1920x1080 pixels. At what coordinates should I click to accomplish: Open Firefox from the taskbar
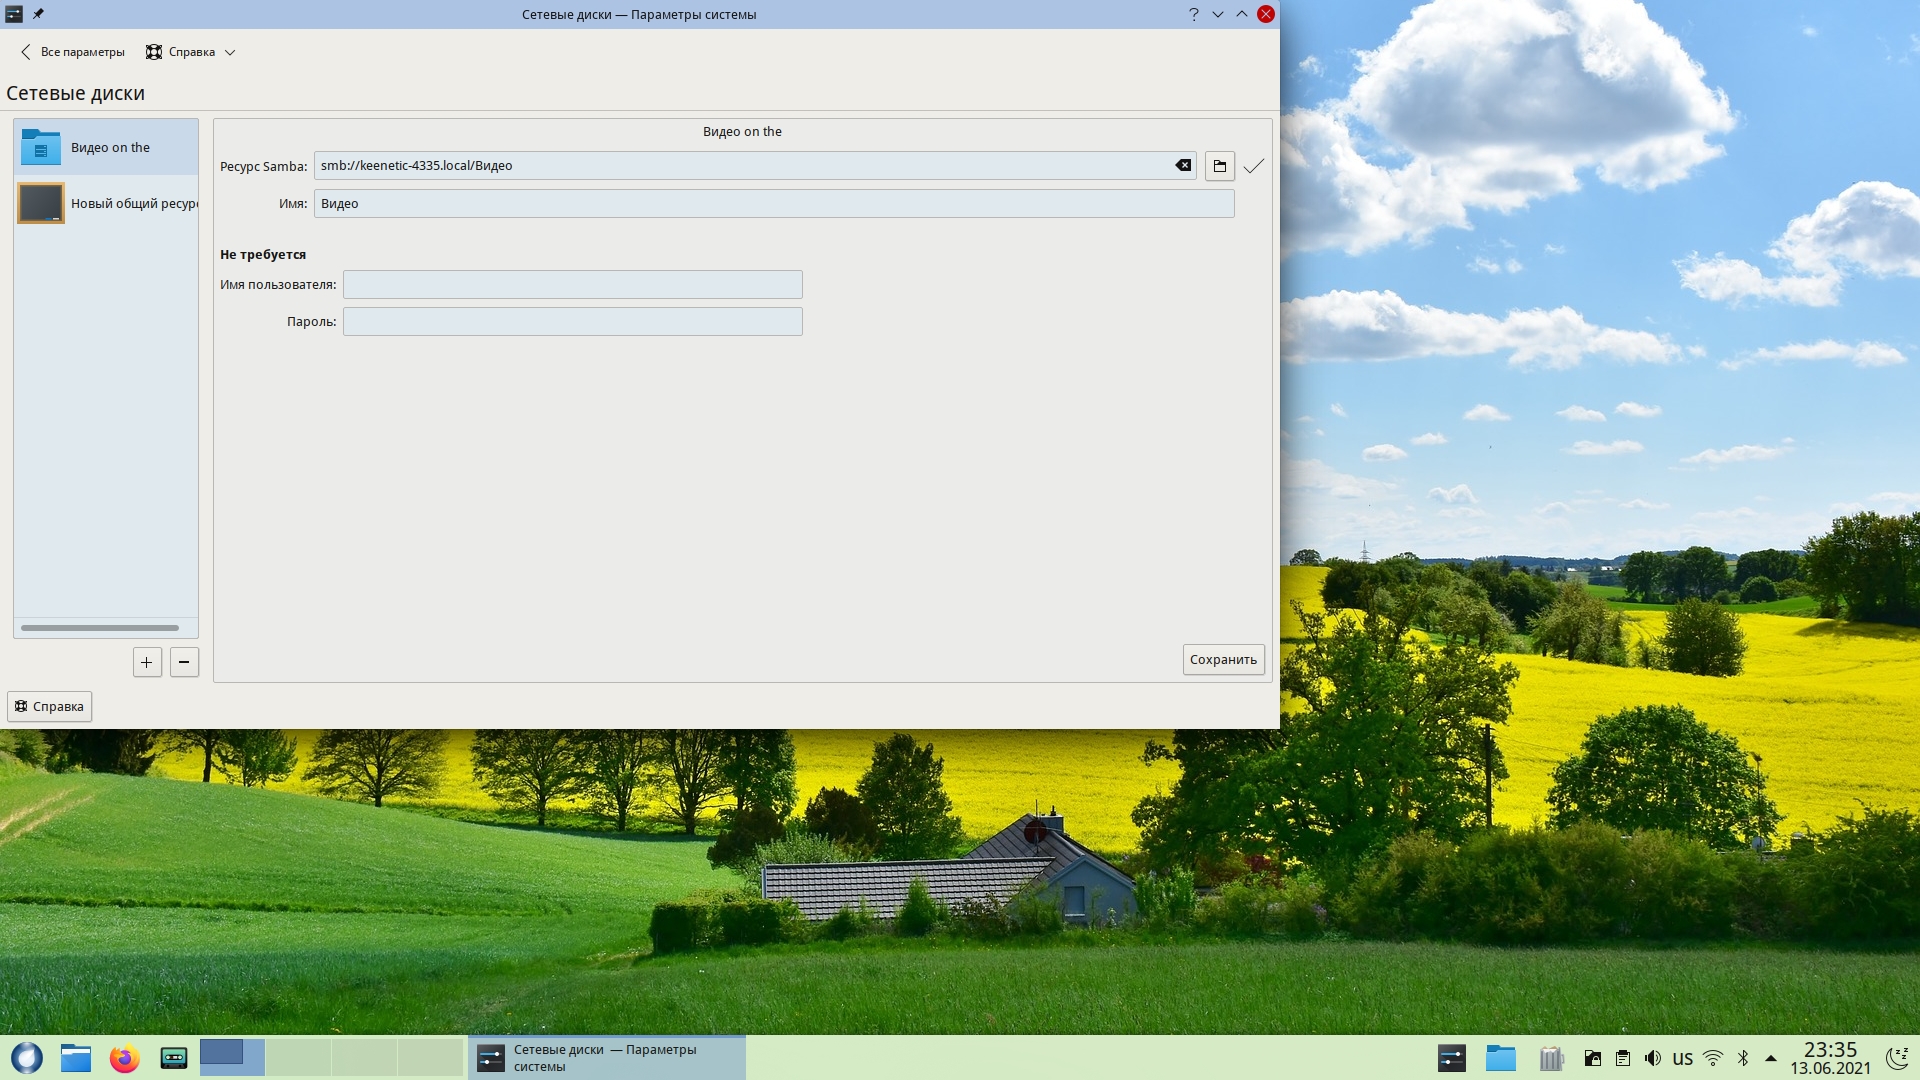(125, 1058)
